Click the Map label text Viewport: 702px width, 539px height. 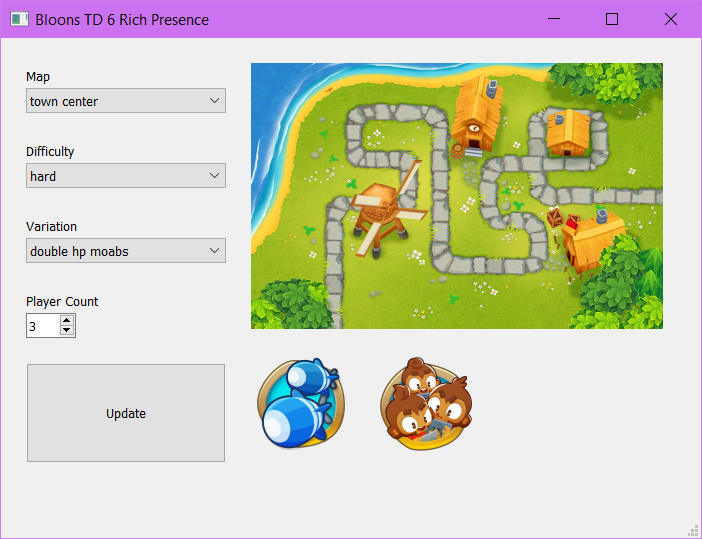point(38,77)
